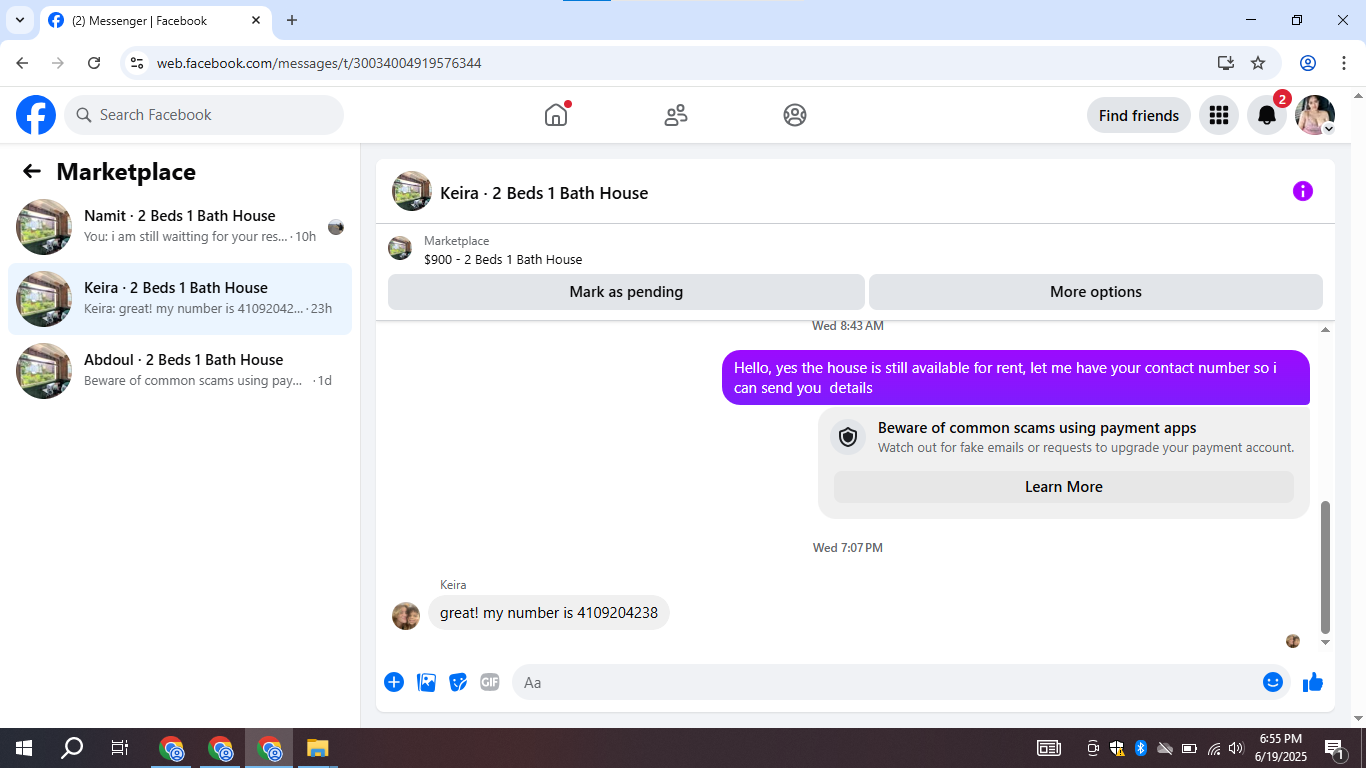The image size is (1366, 768).
Task: Click the listing thumbnail beside Marketplace label
Action: click(x=400, y=248)
